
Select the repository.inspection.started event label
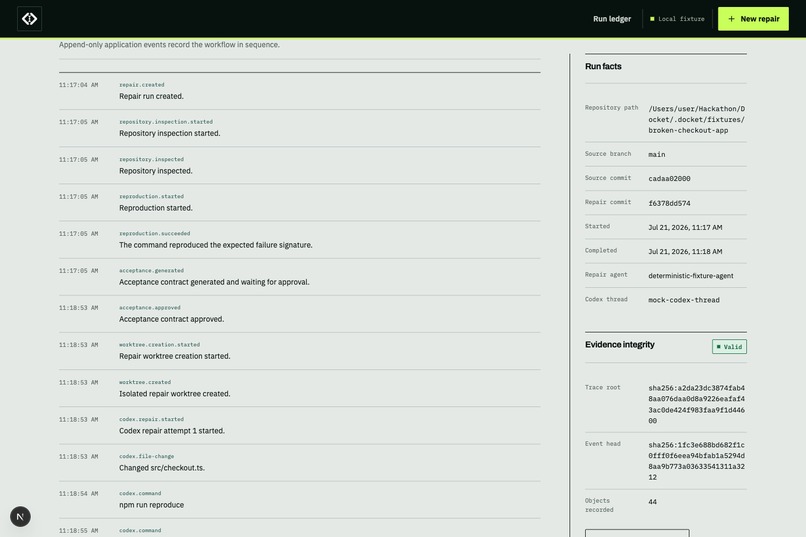coord(166,122)
